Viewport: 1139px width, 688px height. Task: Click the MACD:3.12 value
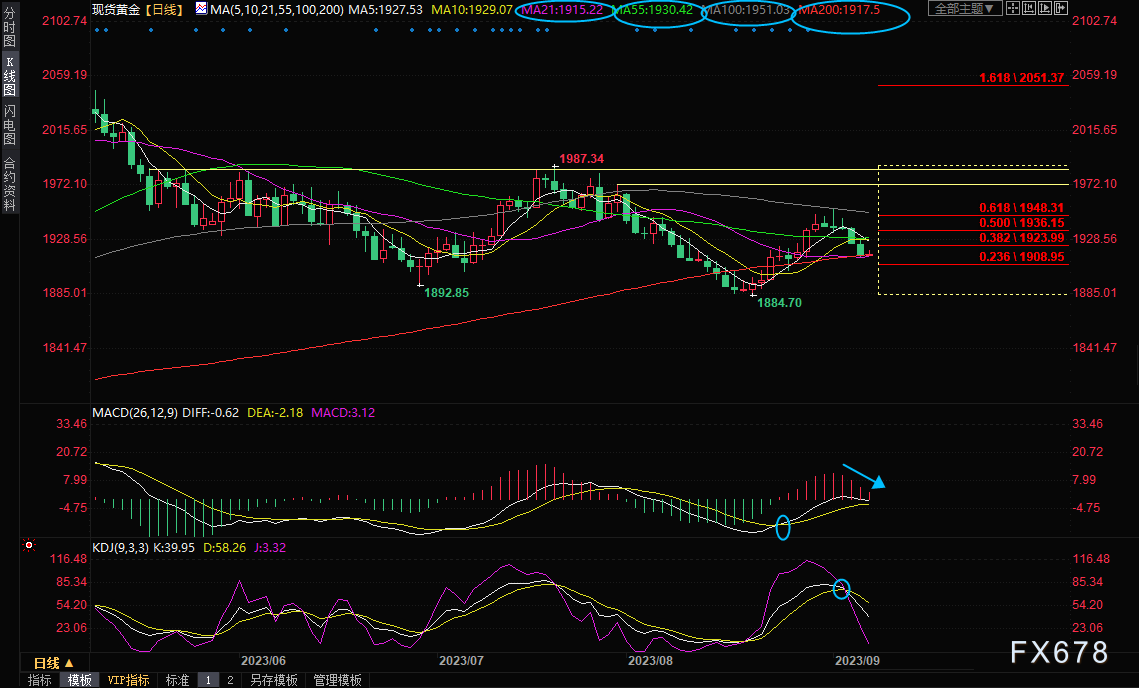[x=343, y=413]
